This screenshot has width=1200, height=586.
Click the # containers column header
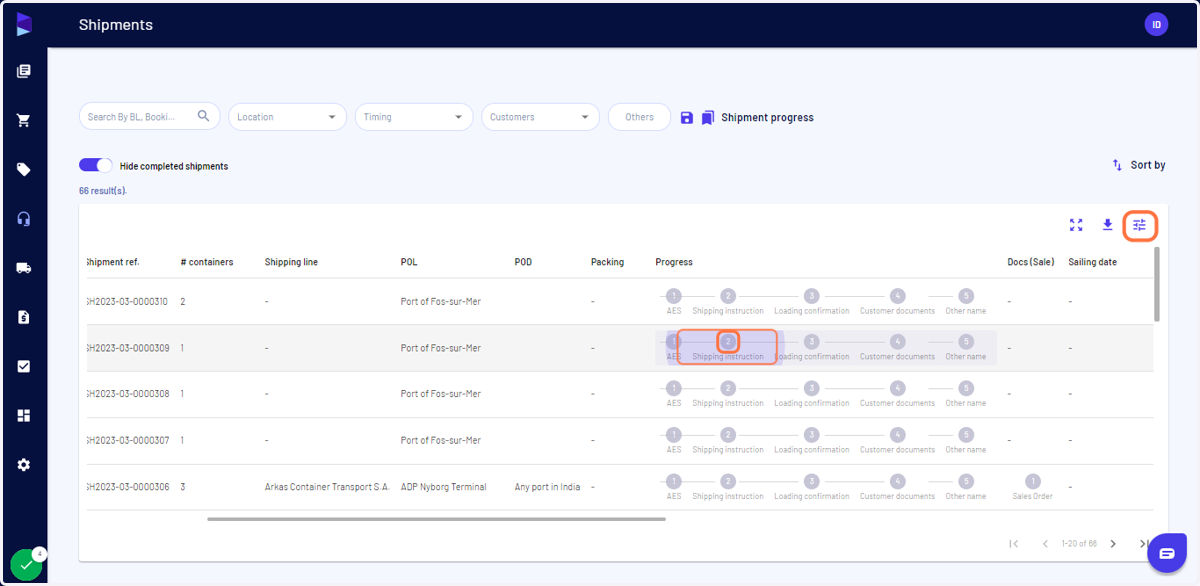tap(207, 262)
